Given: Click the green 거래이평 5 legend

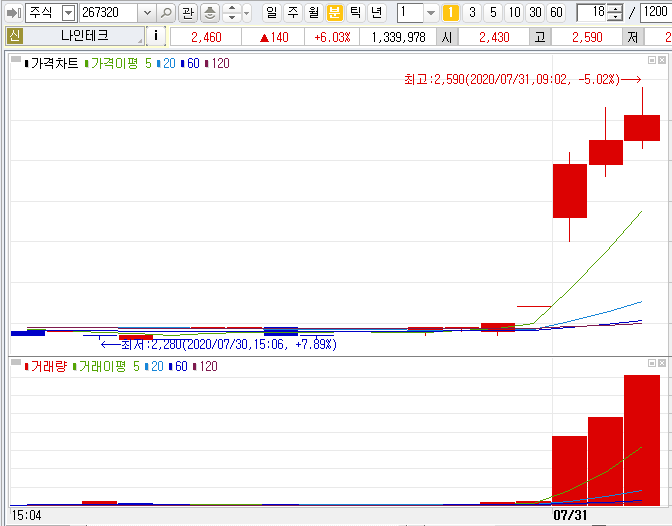Looking at the screenshot, I should point(106,366).
